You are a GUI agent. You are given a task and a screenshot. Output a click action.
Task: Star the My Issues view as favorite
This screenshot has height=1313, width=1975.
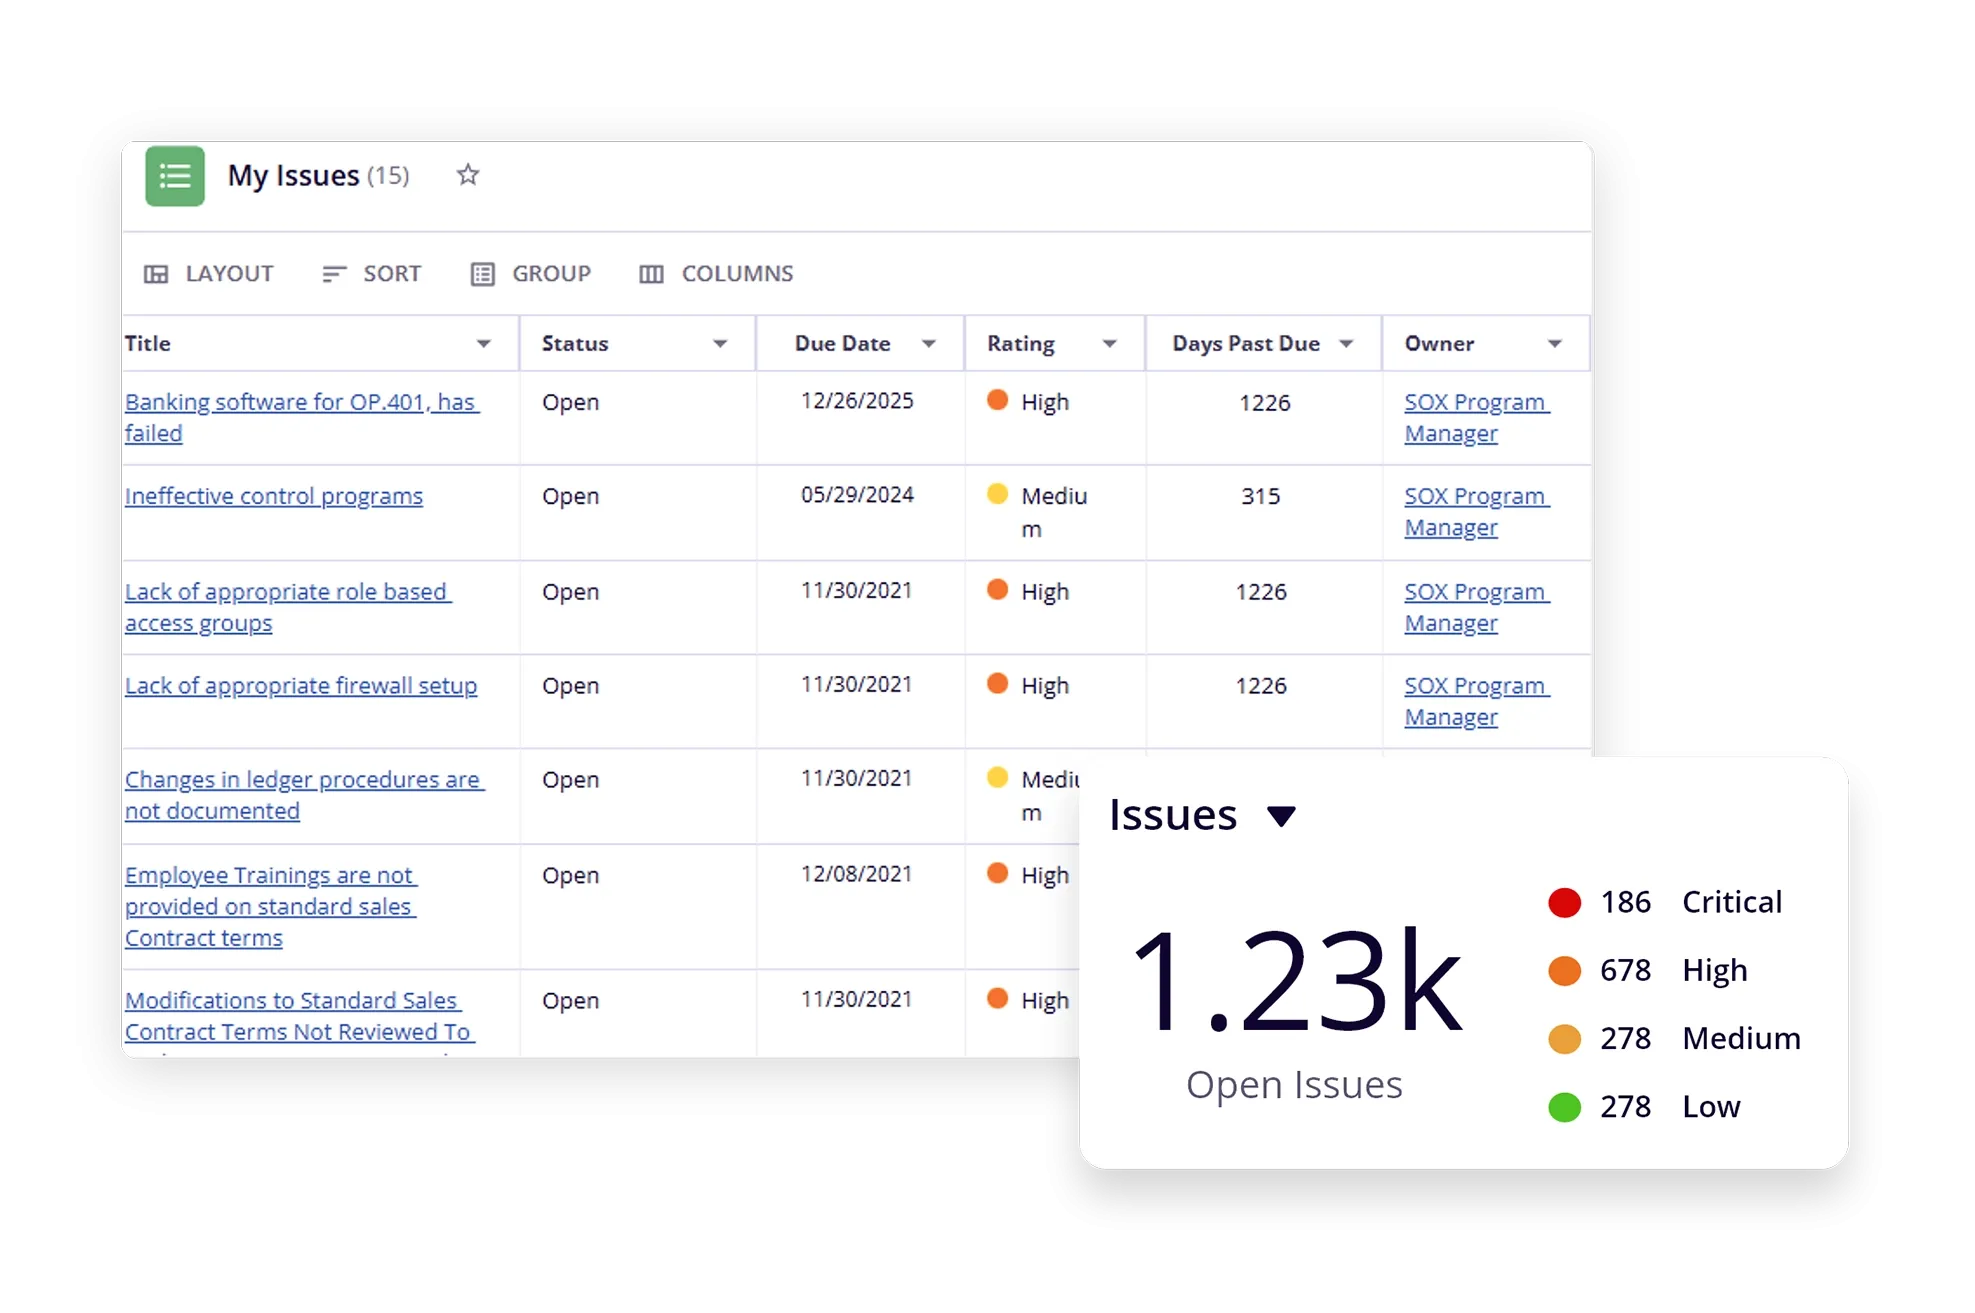point(467,175)
